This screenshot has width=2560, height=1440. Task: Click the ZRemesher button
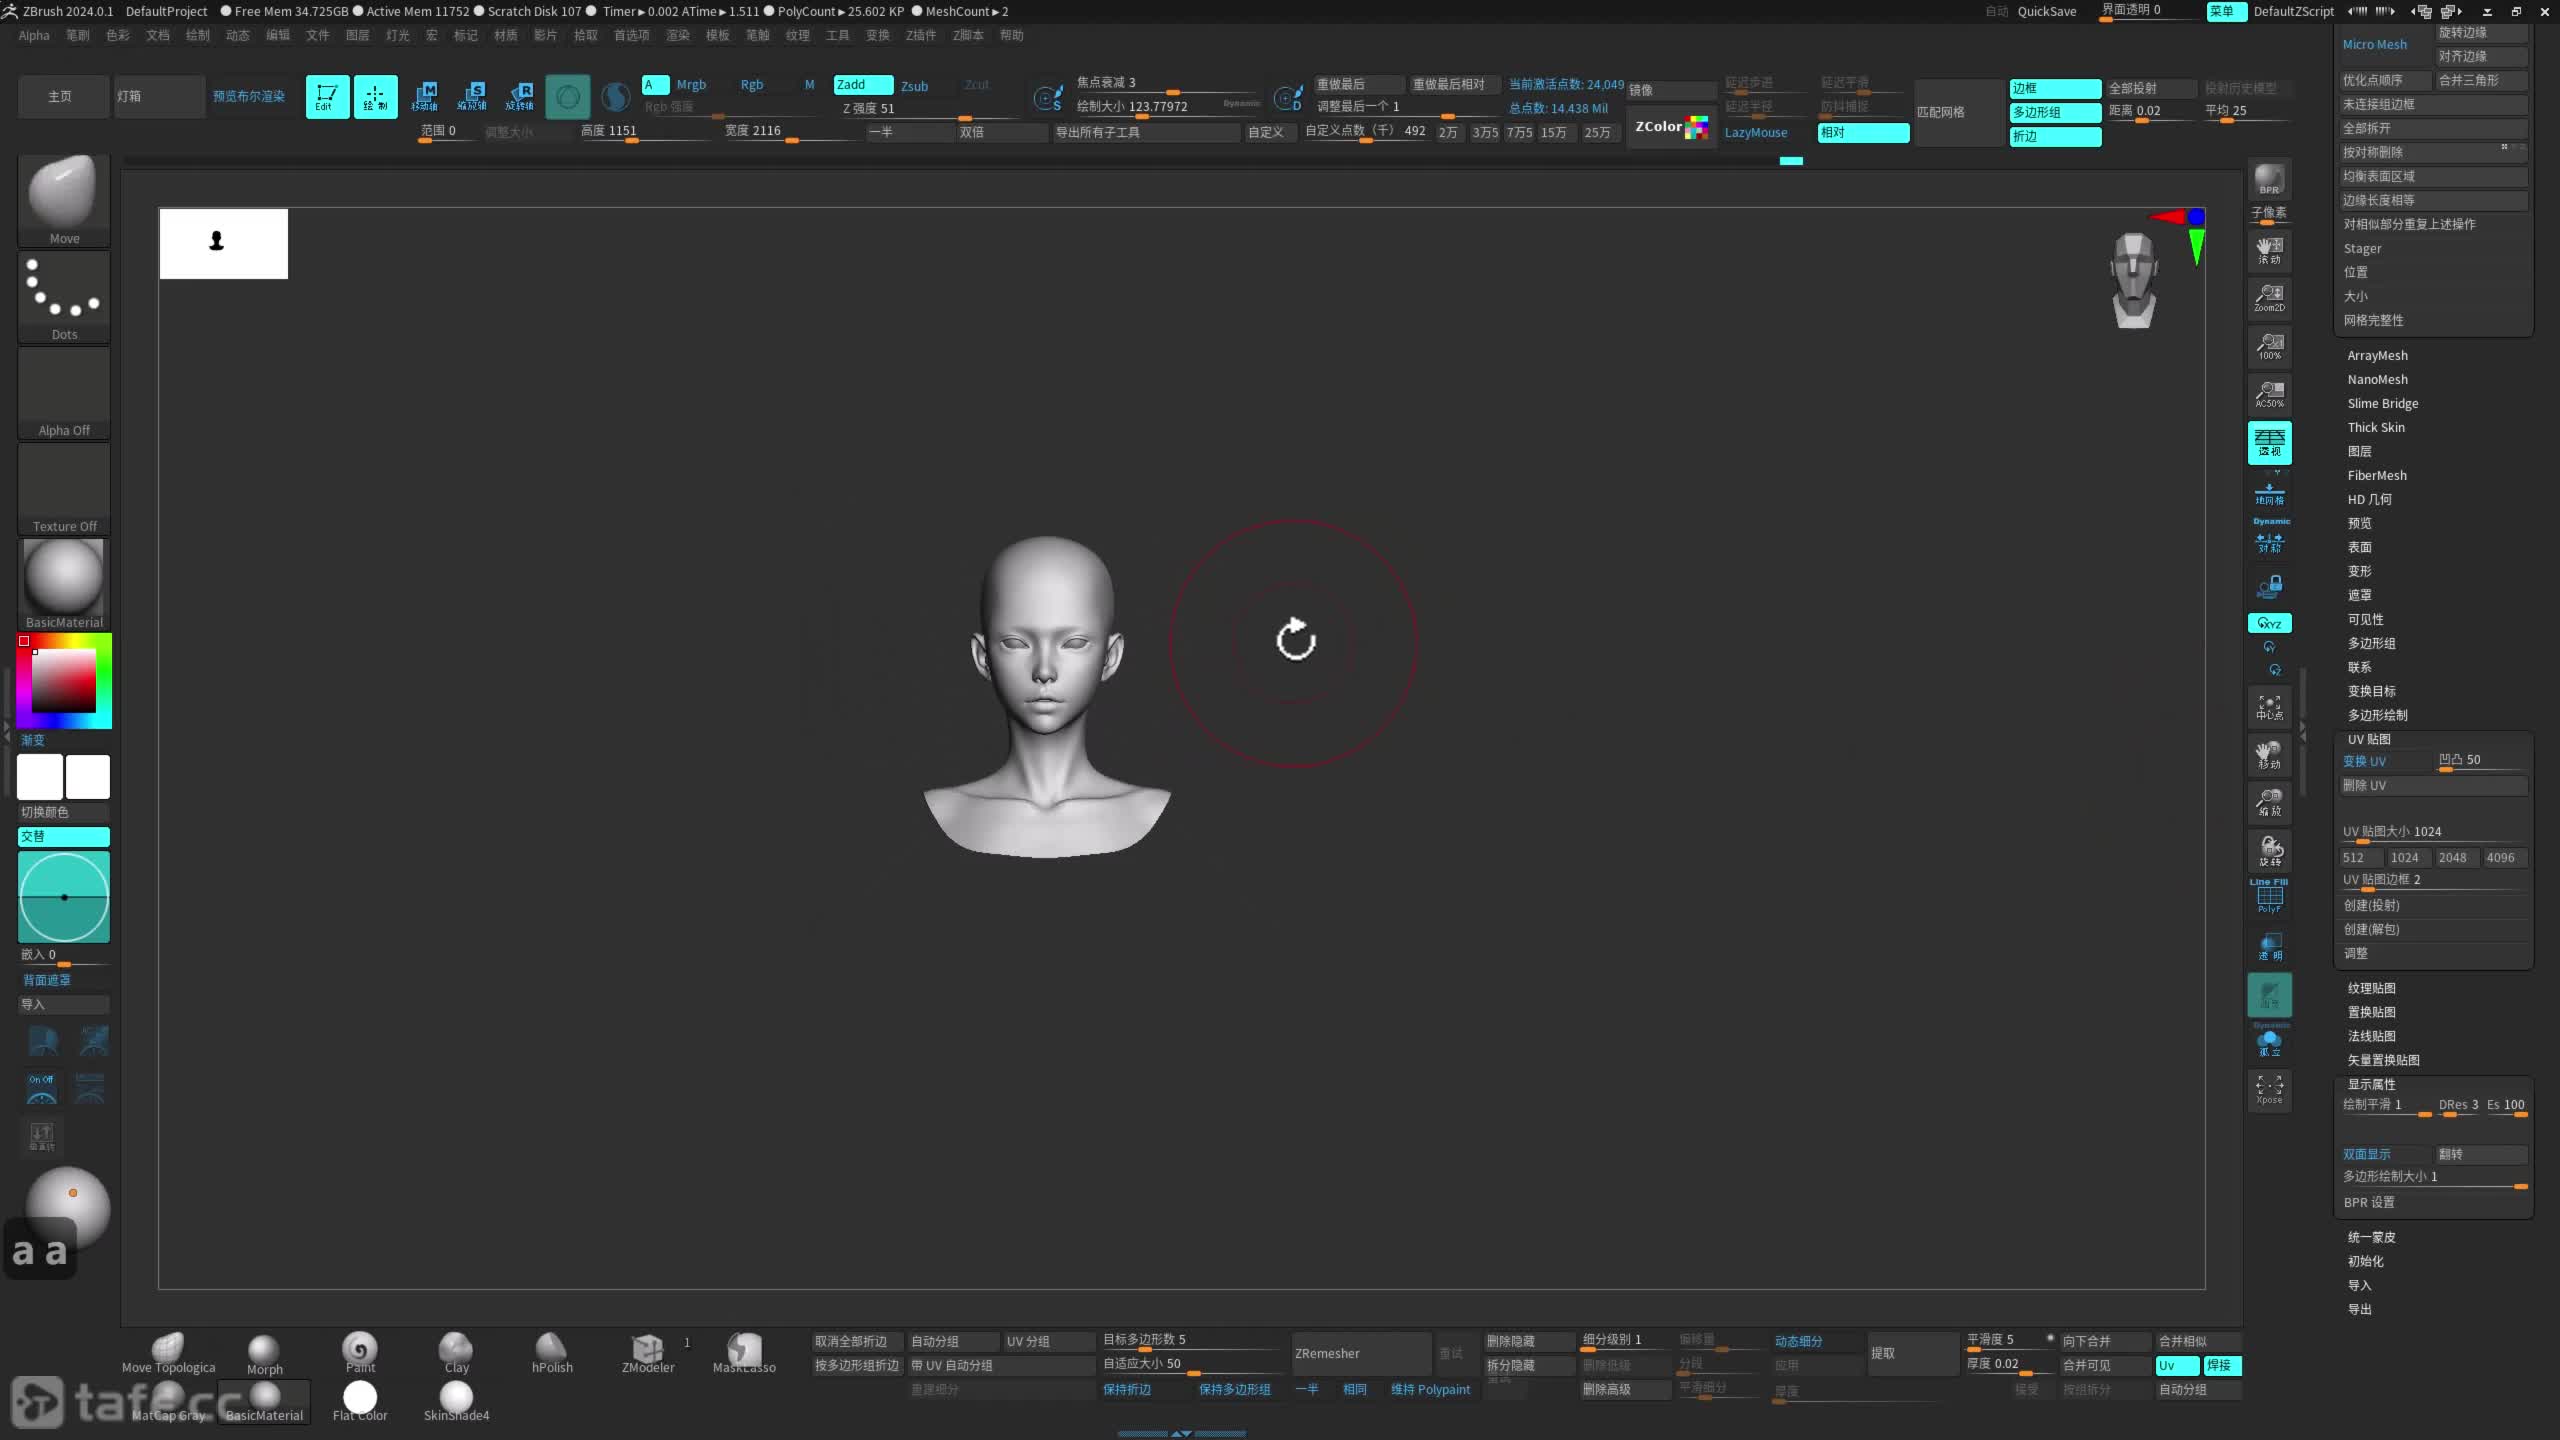point(1361,1353)
